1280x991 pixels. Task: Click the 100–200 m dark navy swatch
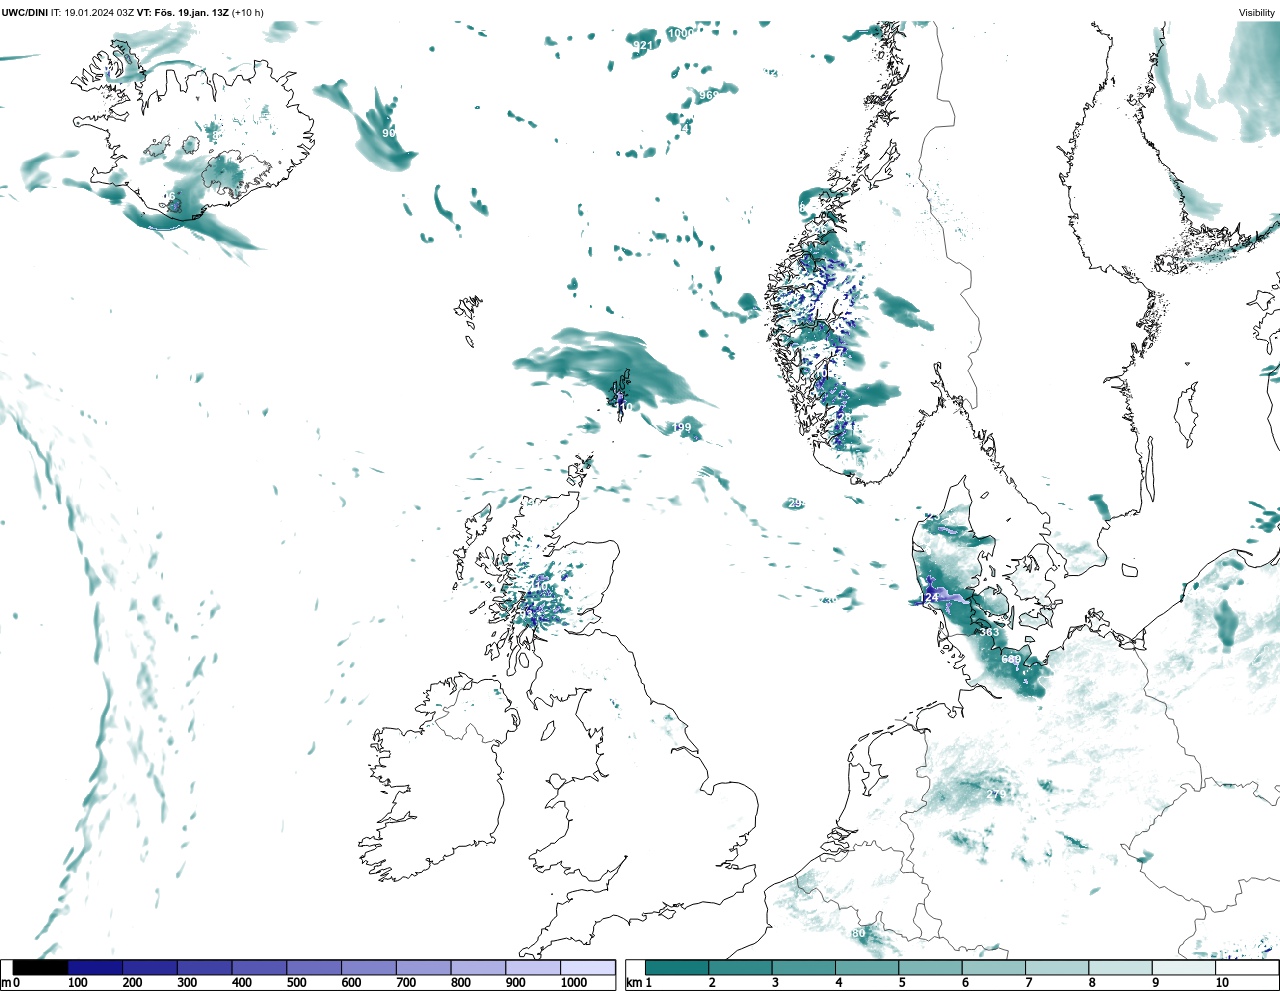tap(96, 967)
